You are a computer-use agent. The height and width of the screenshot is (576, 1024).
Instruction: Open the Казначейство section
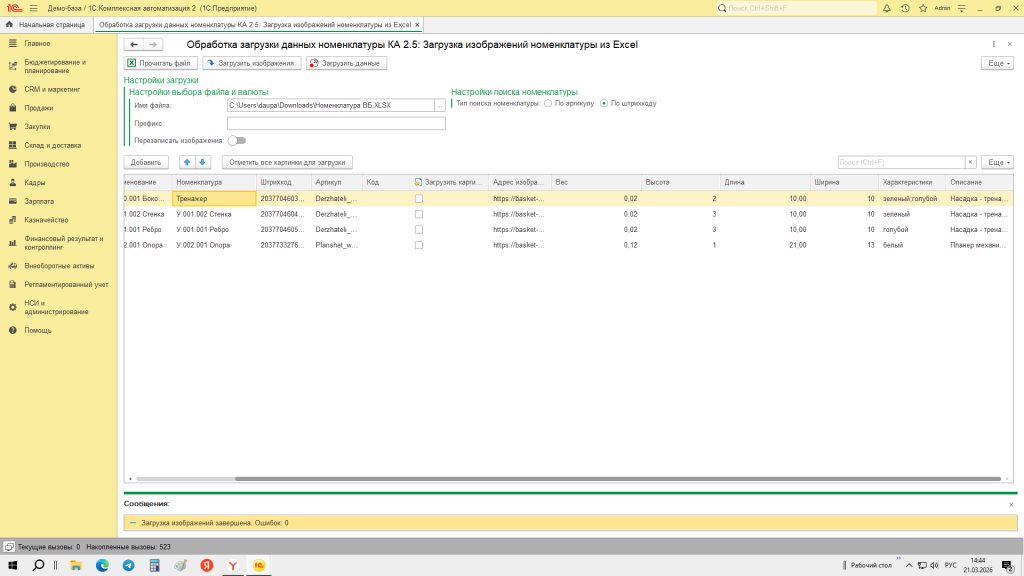[x=46, y=220]
